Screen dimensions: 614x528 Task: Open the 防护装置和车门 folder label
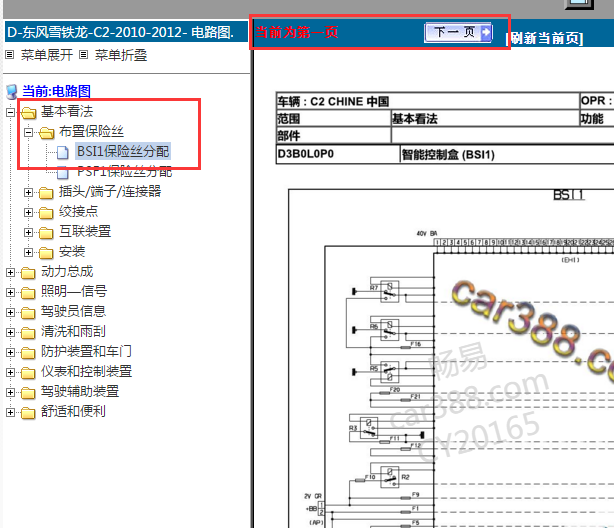coord(86,351)
